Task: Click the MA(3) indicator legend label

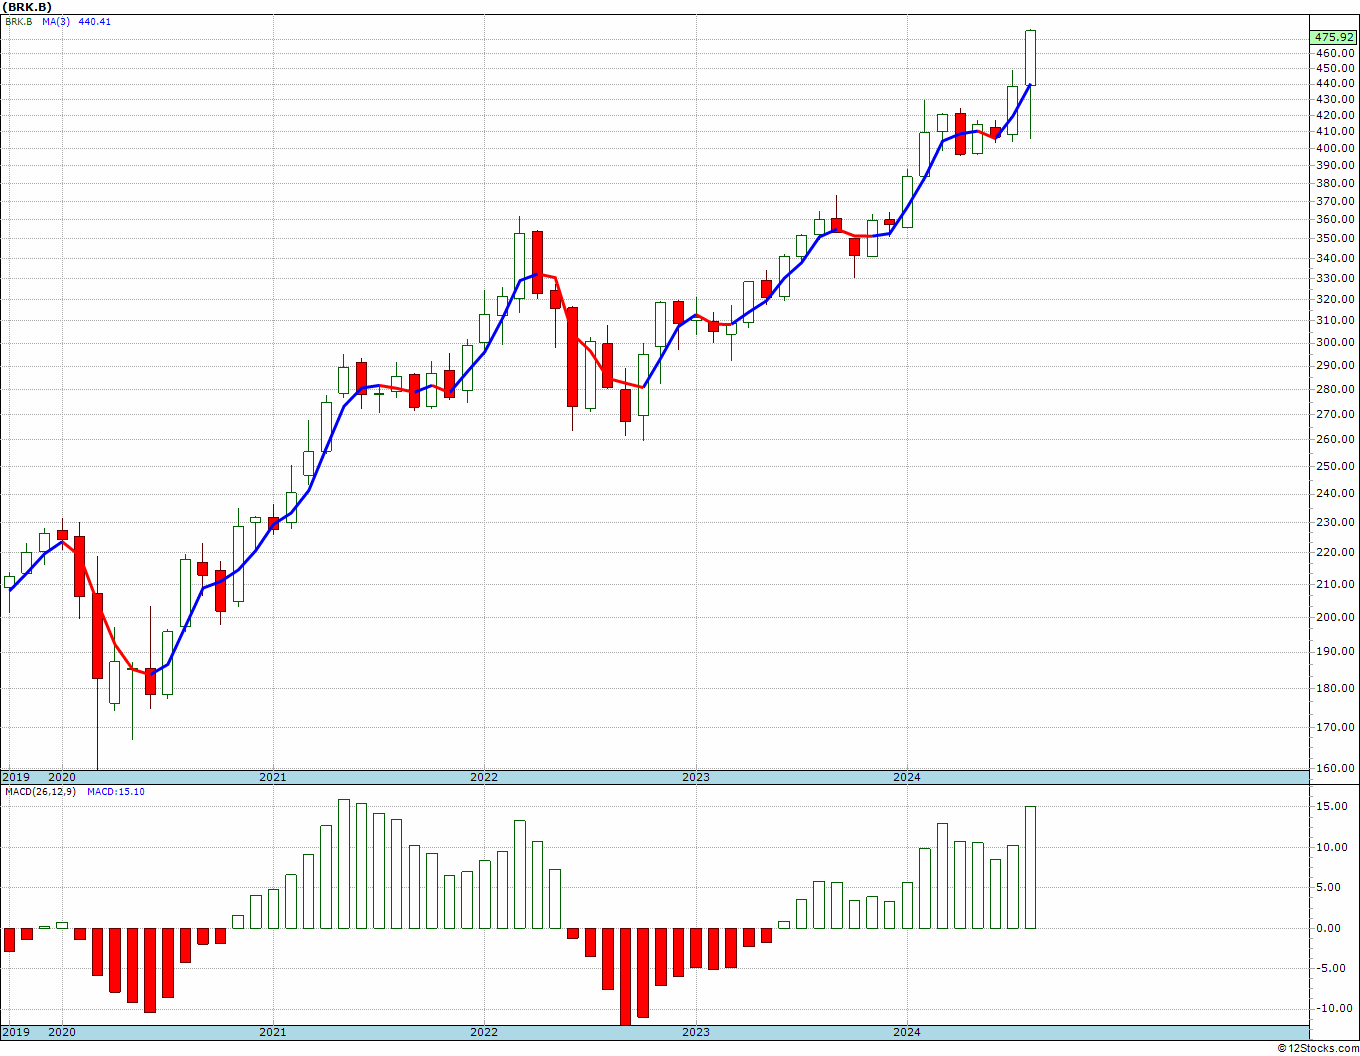Action: (56, 21)
